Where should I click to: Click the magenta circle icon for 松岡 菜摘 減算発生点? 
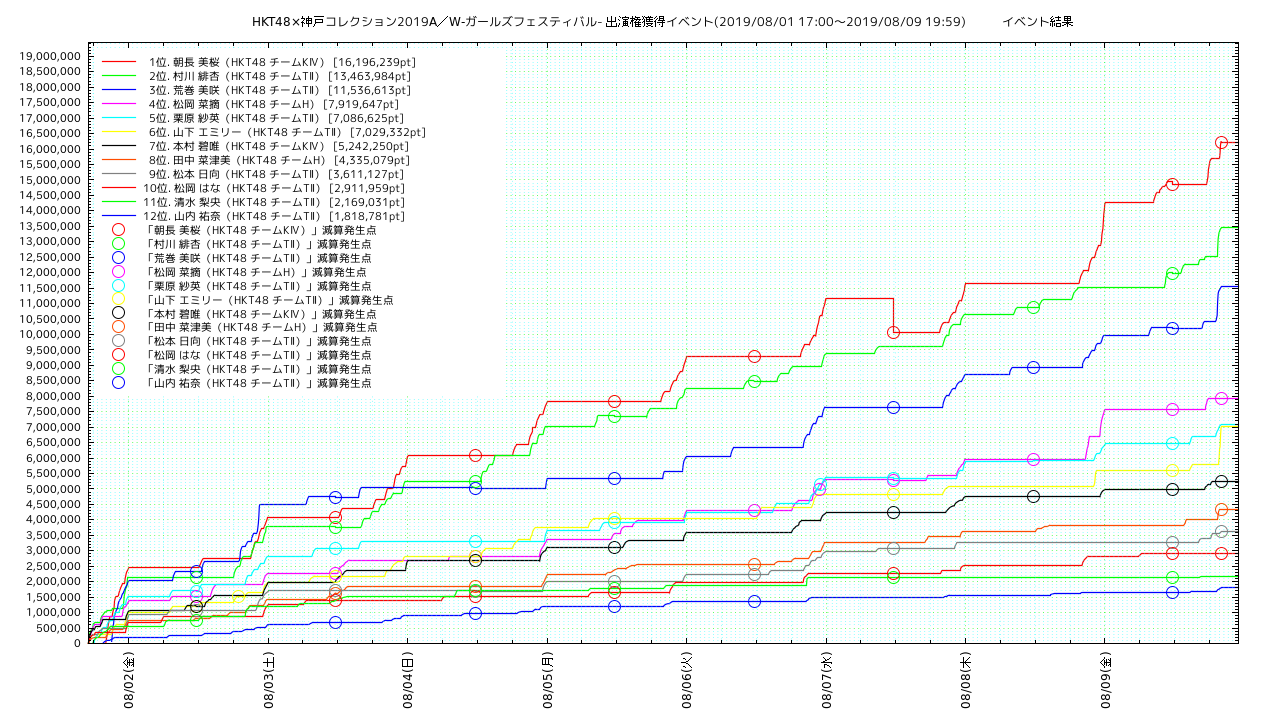[x=119, y=272]
